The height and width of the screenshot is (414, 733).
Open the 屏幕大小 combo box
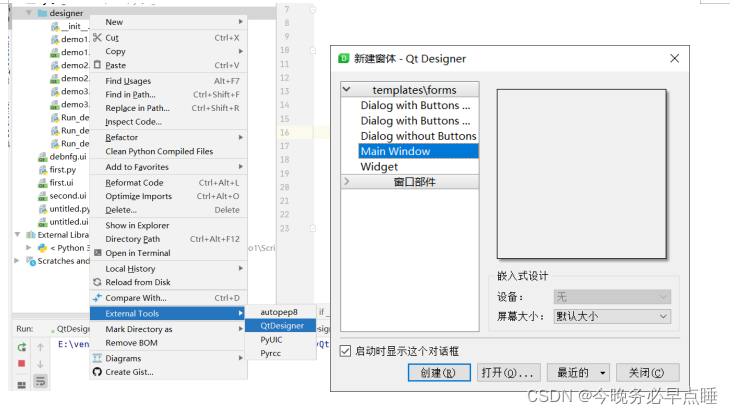click(x=612, y=316)
